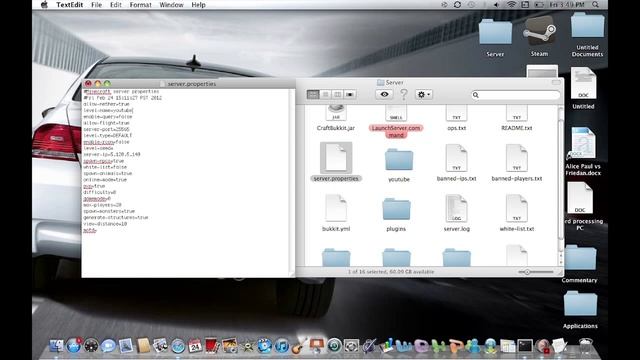Click the Wi-Fi status icon
The height and width of the screenshot is (360, 640).
click(x=511, y=5)
